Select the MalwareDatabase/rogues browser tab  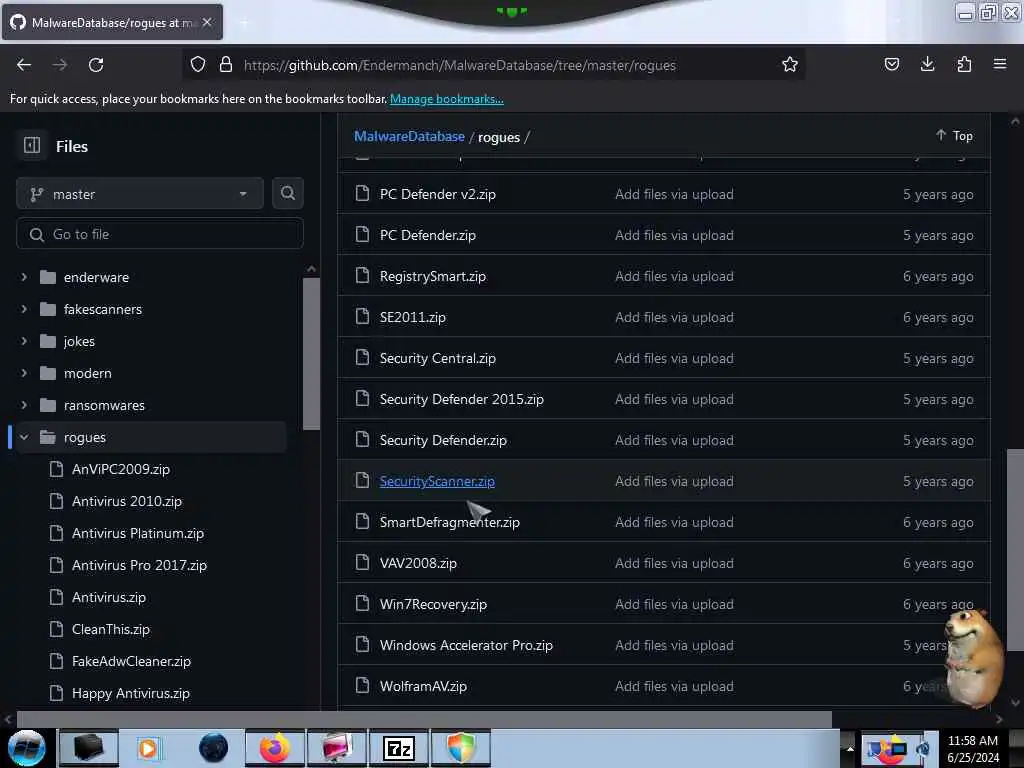click(112, 22)
